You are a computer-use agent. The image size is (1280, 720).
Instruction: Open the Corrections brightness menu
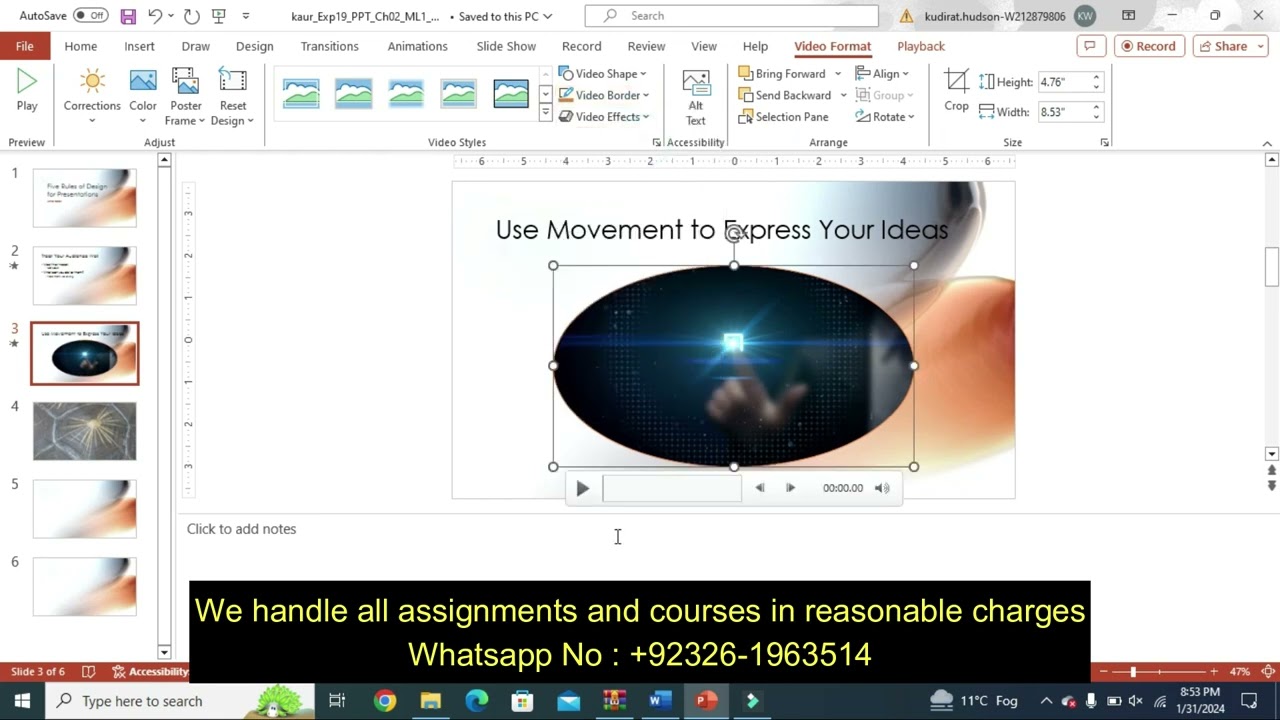pos(92,96)
